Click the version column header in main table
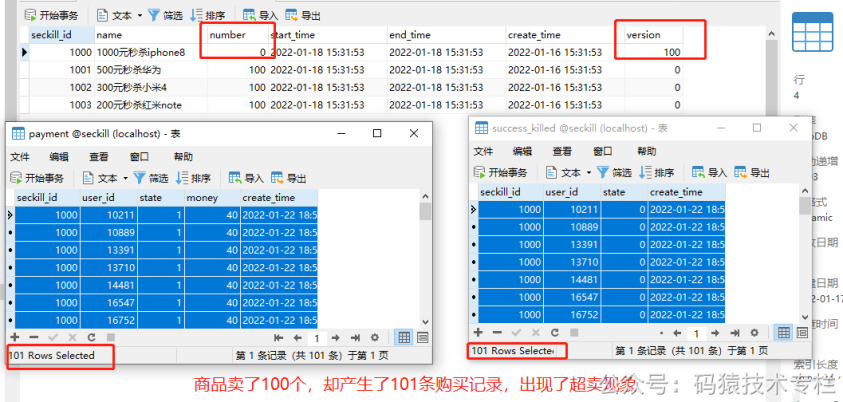843x402 pixels. (x=654, y=35)
